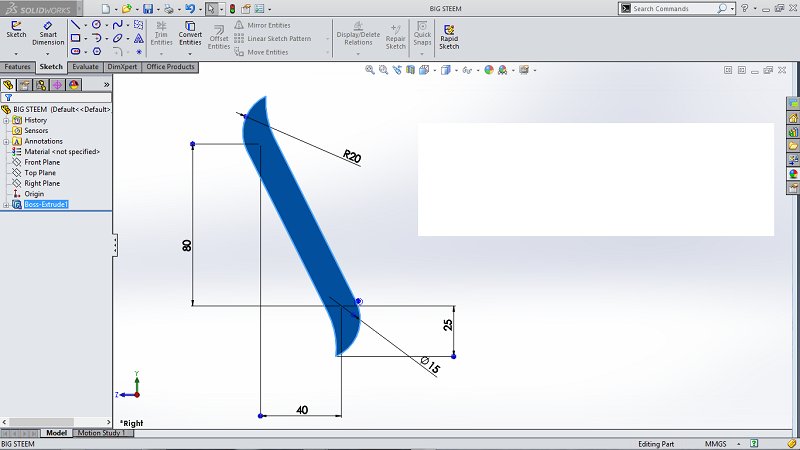The height and width of the screenshot is (450, 800).
Task: Click the Convert Entities tool
Action: (190, 33)
